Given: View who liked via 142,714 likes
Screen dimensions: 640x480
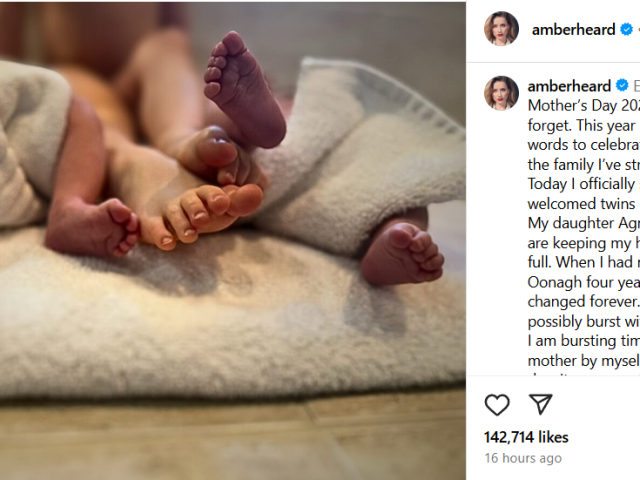Looking at the screenshot, I should pos(526,437).
